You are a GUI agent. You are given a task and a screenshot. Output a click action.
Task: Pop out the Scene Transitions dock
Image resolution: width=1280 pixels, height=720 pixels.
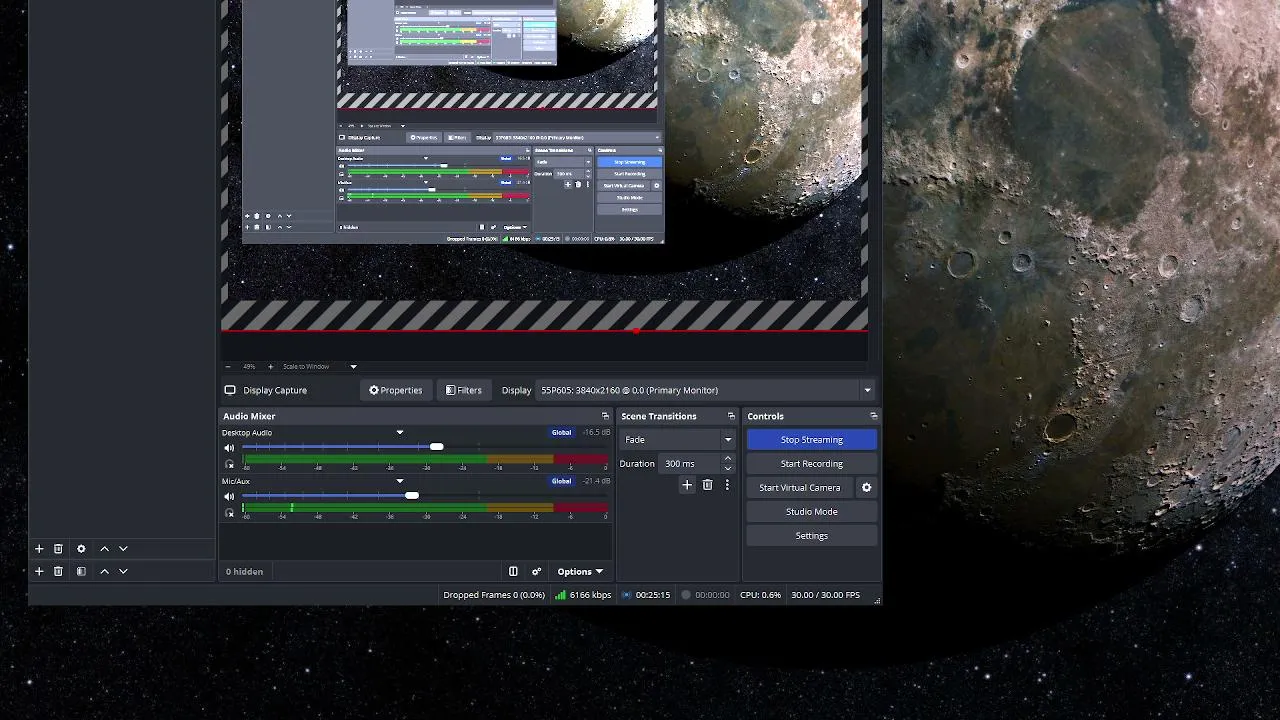point(731,416)
